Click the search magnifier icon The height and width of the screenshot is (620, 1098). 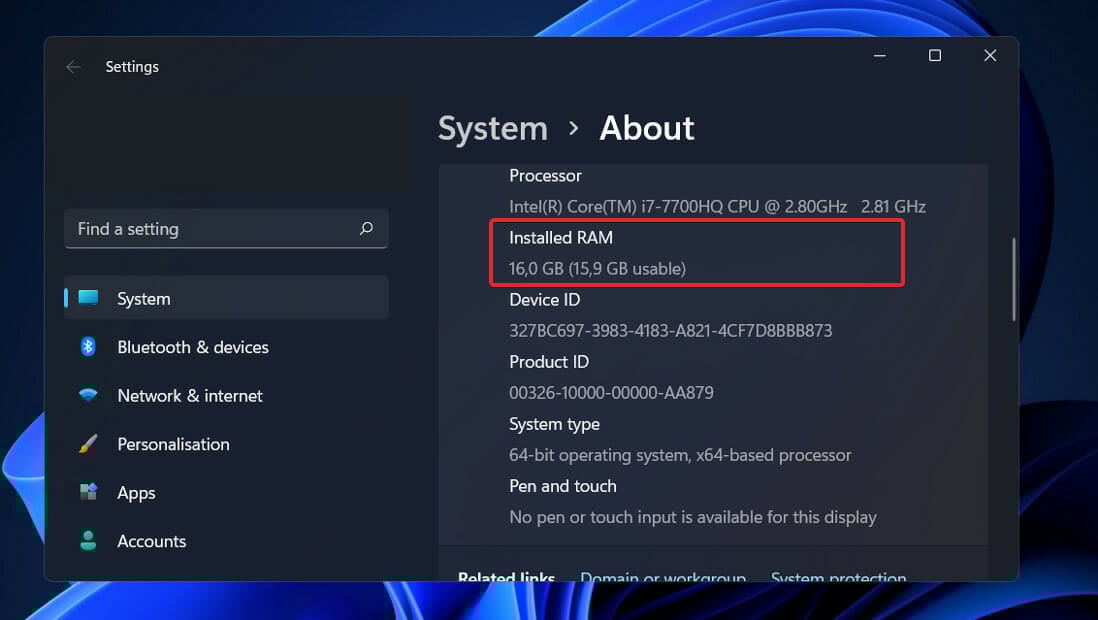click(366, 229)
